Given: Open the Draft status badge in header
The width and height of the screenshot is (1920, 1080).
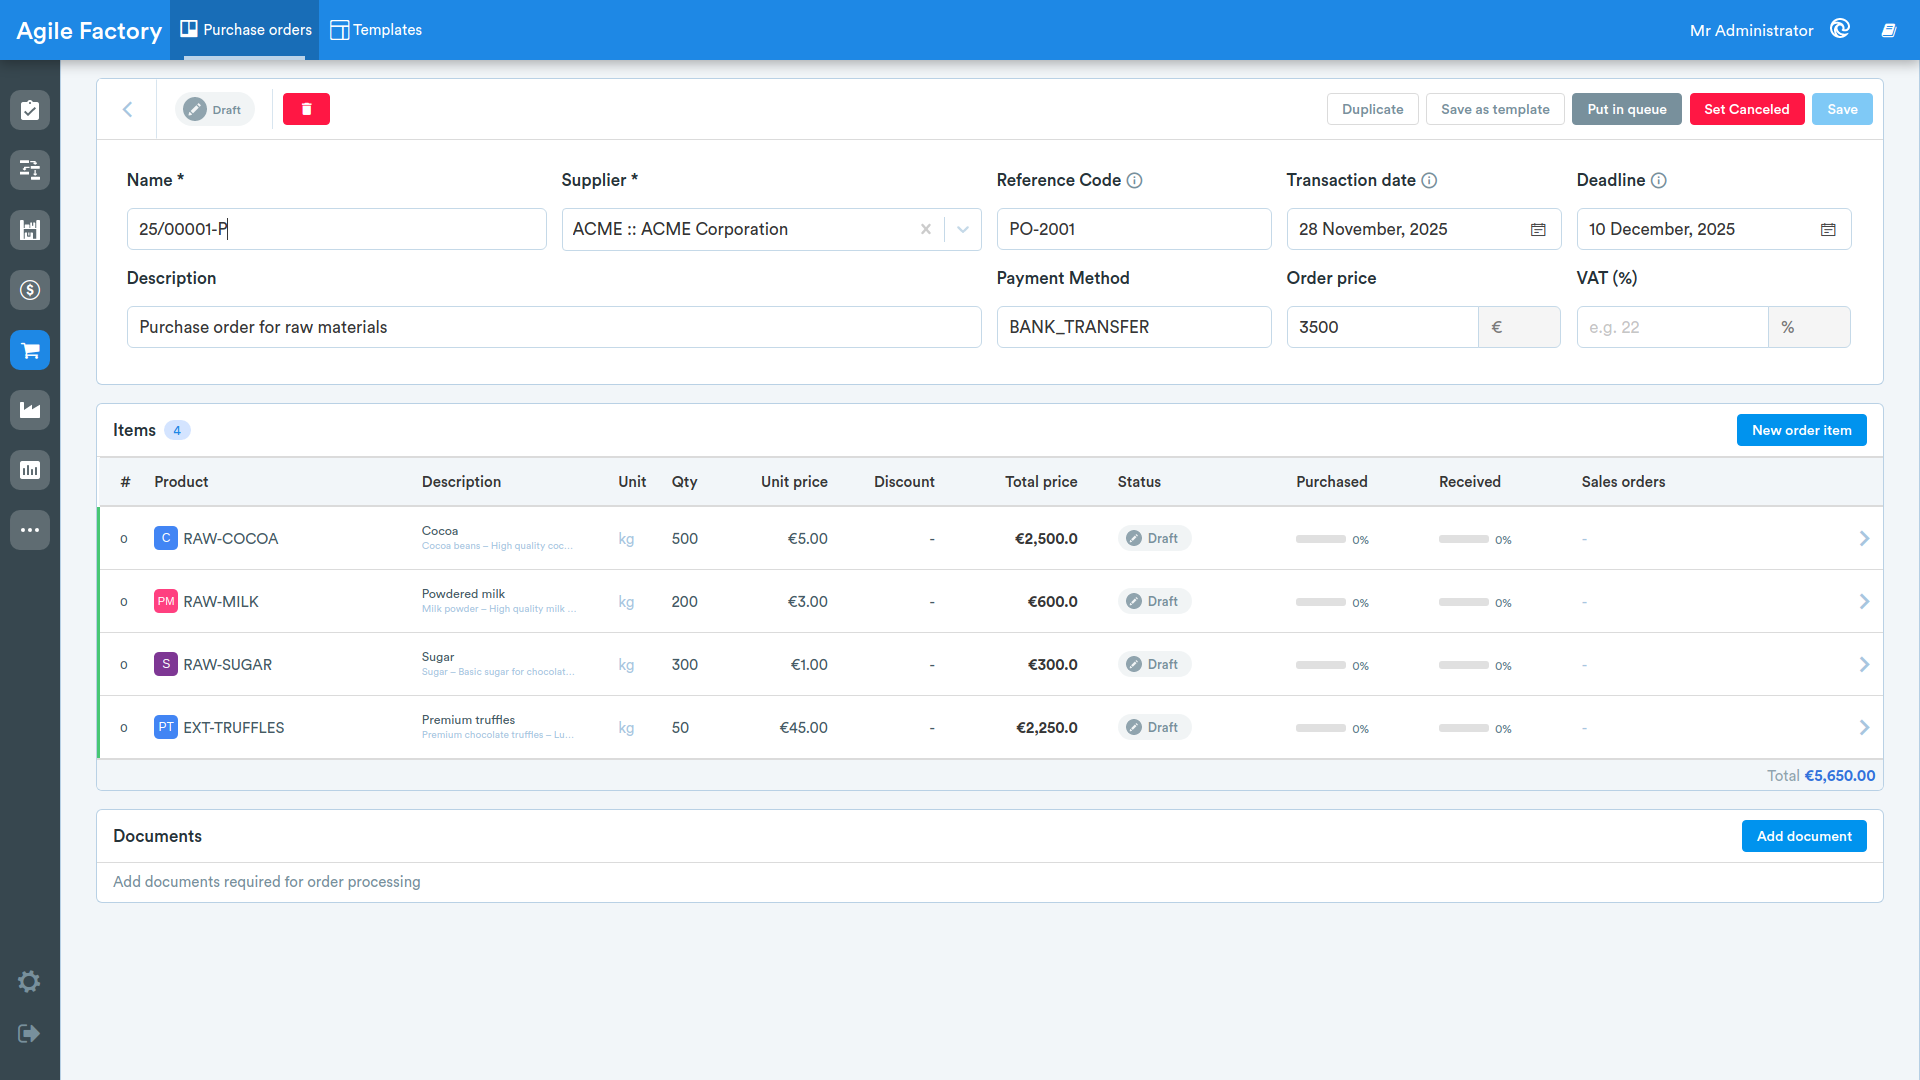Looking at the screenshot, I should (214, 109).
